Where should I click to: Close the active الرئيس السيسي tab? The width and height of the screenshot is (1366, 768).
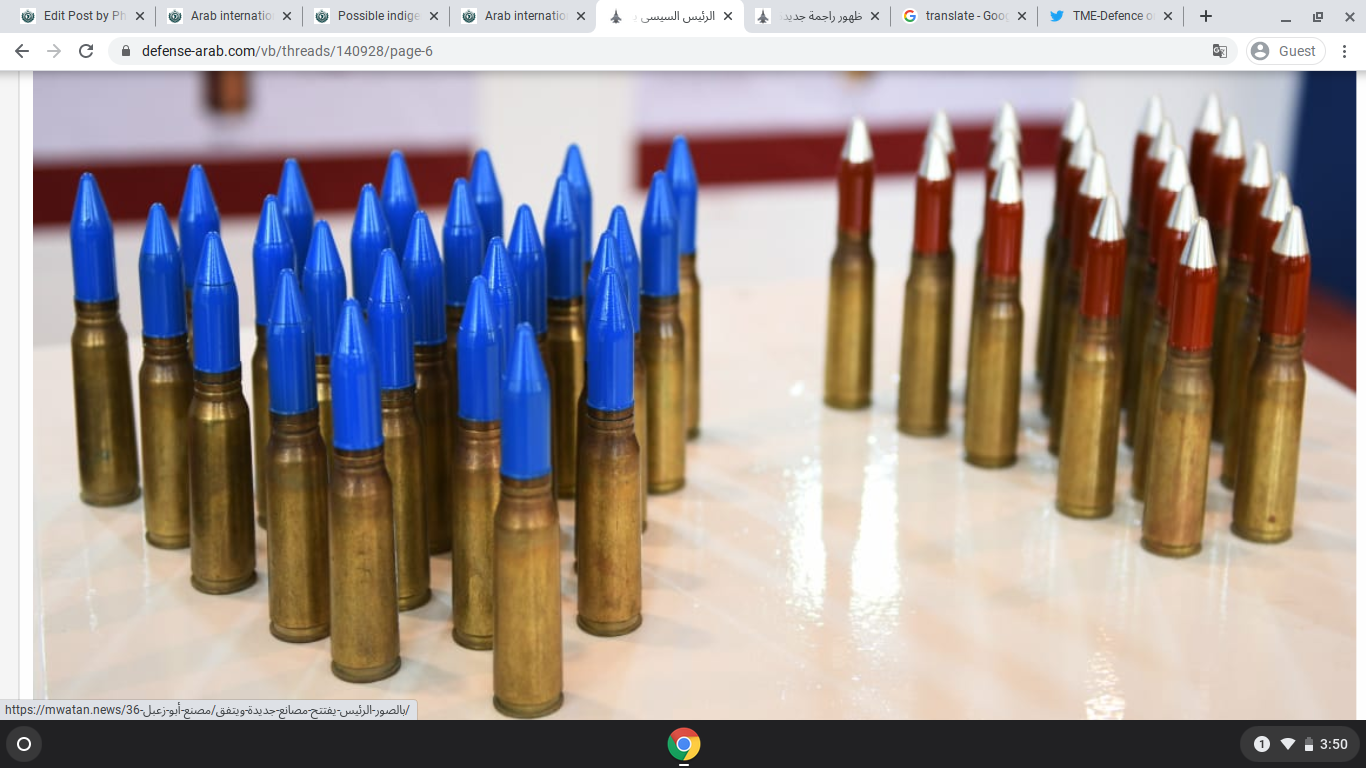pos(728,16)
